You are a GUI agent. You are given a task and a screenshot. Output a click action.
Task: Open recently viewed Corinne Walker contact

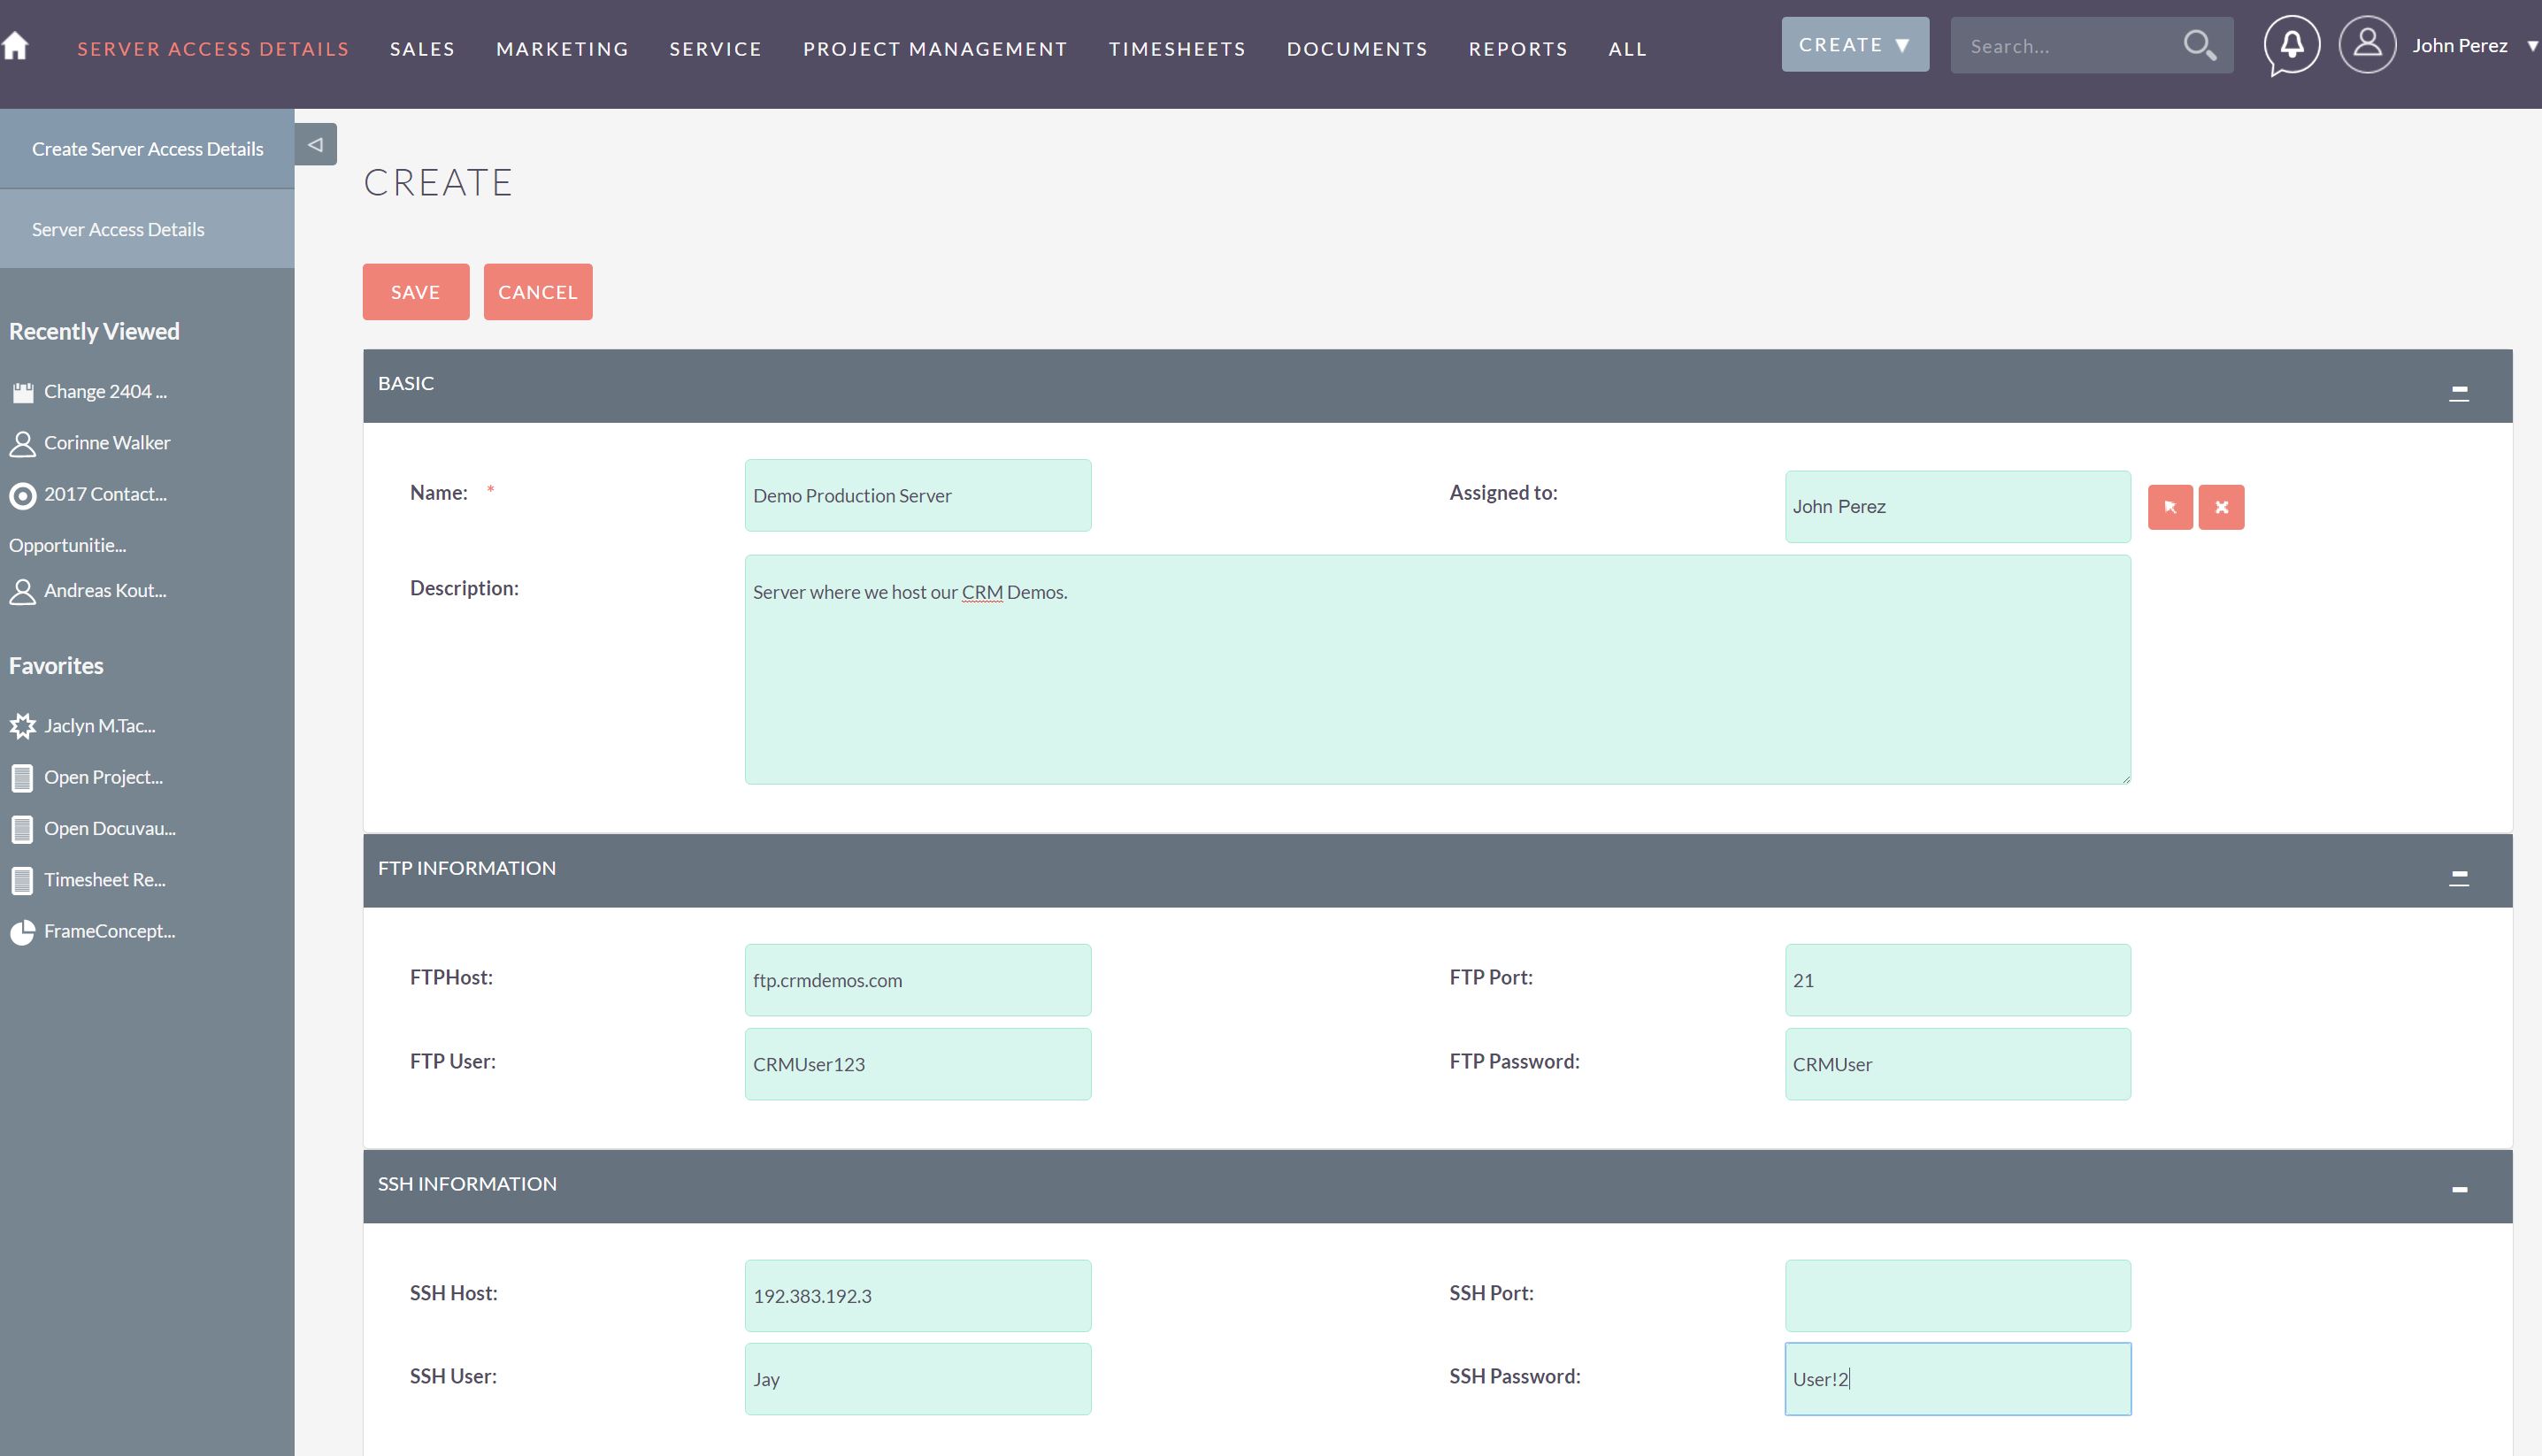[107, 443]
